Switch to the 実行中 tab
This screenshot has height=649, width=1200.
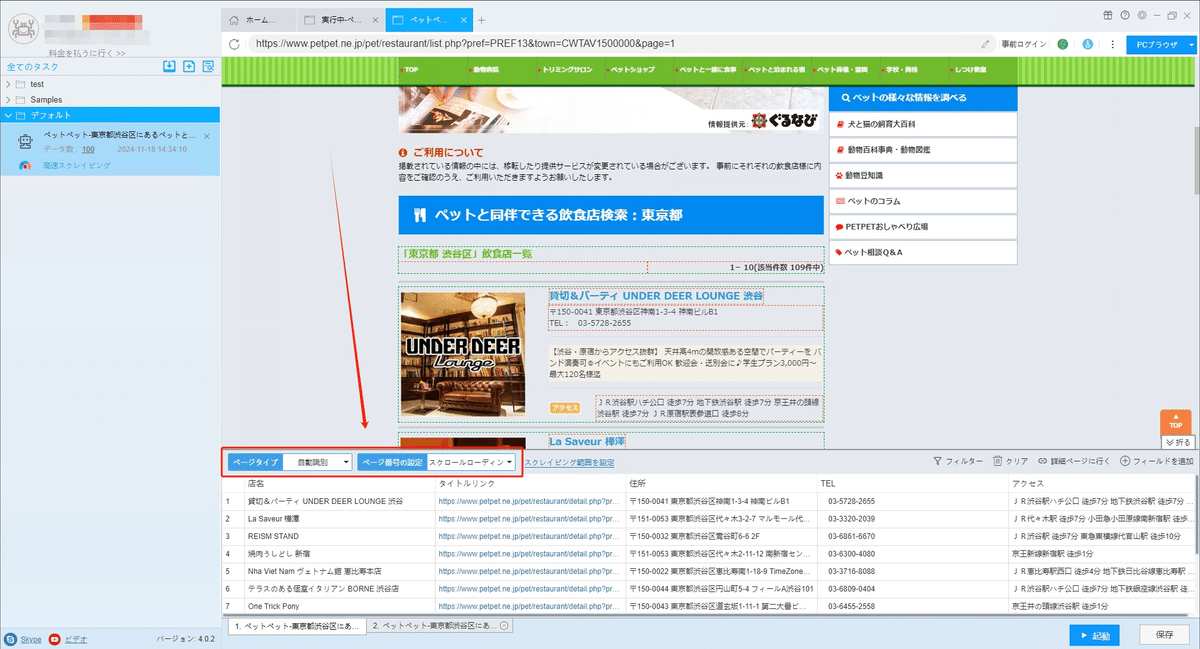coord(340,20)
